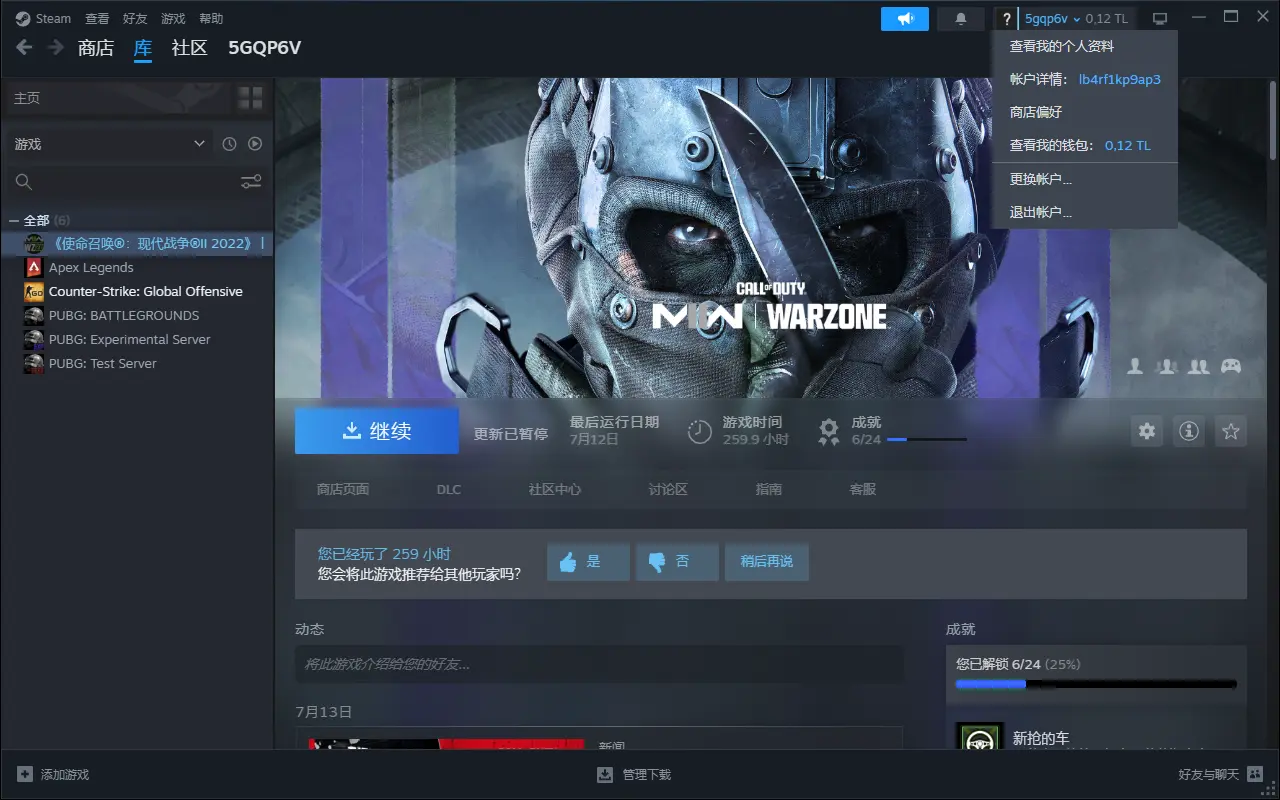This screenshot has width=1280, height=800.
Task: Open the 查看 menu
Action: point(97,19)
